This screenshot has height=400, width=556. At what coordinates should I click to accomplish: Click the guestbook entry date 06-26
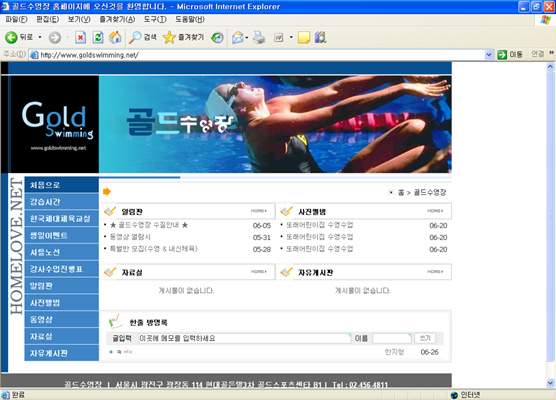[x=429, y=352]
